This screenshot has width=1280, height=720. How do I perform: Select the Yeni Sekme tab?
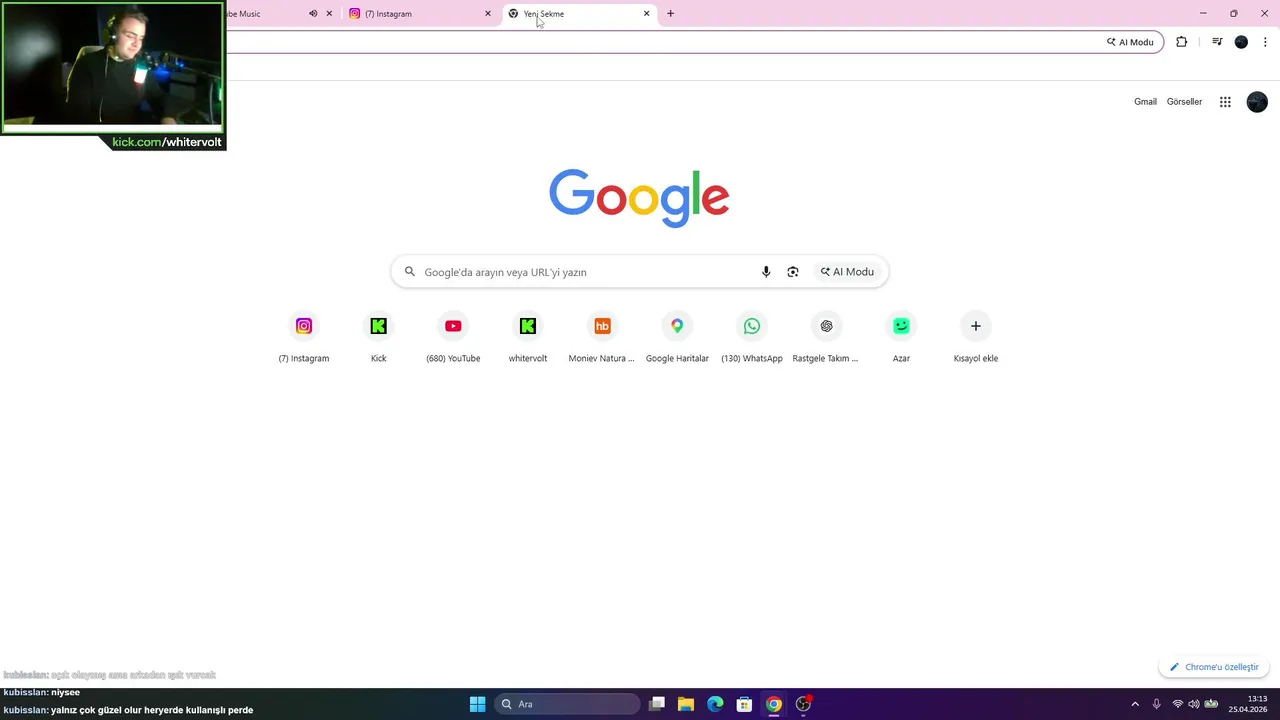[x=578, y=14]
